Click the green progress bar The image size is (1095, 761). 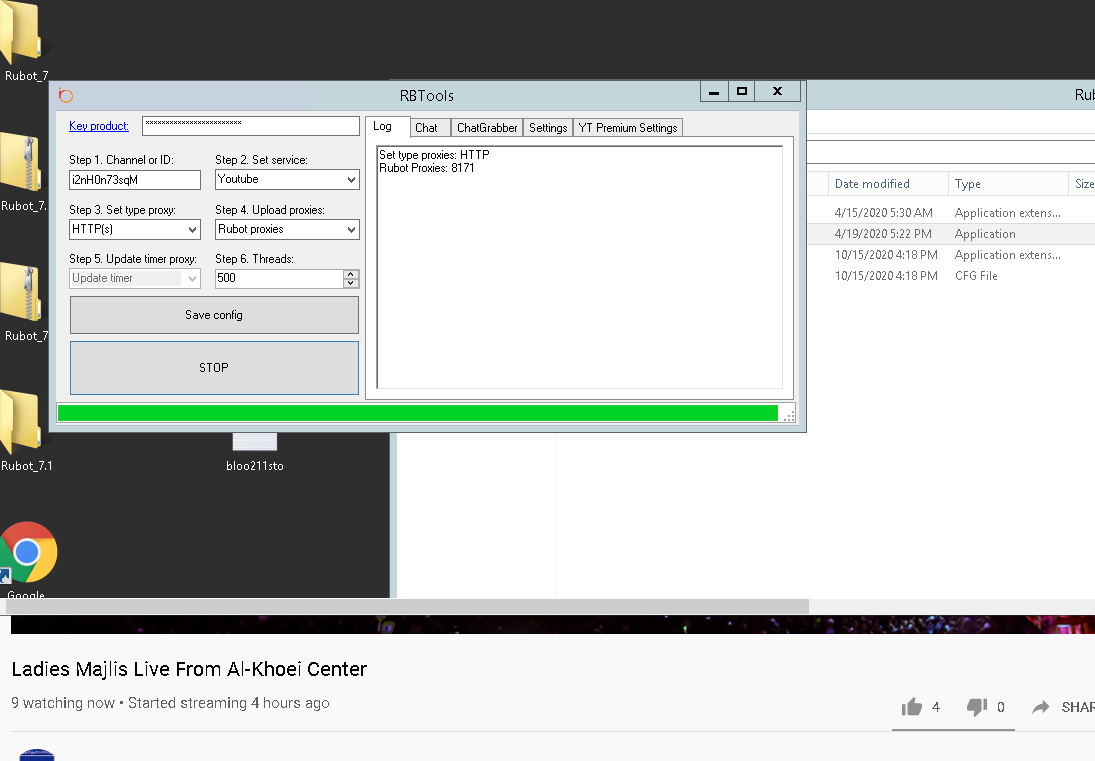click(417, 413)
